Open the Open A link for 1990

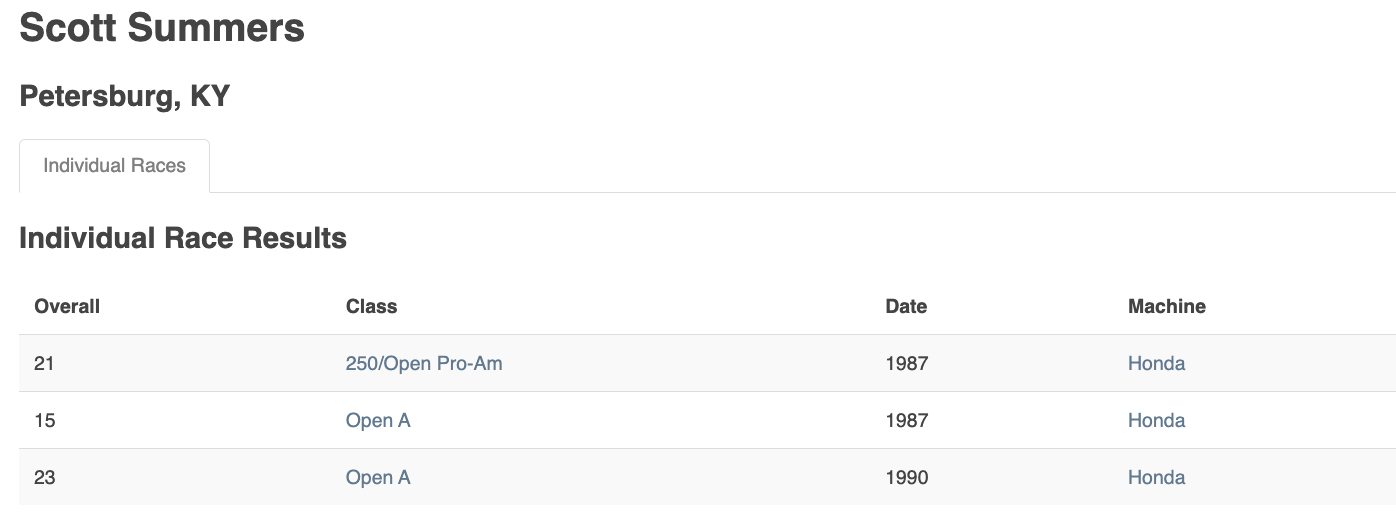pos(378,478)
